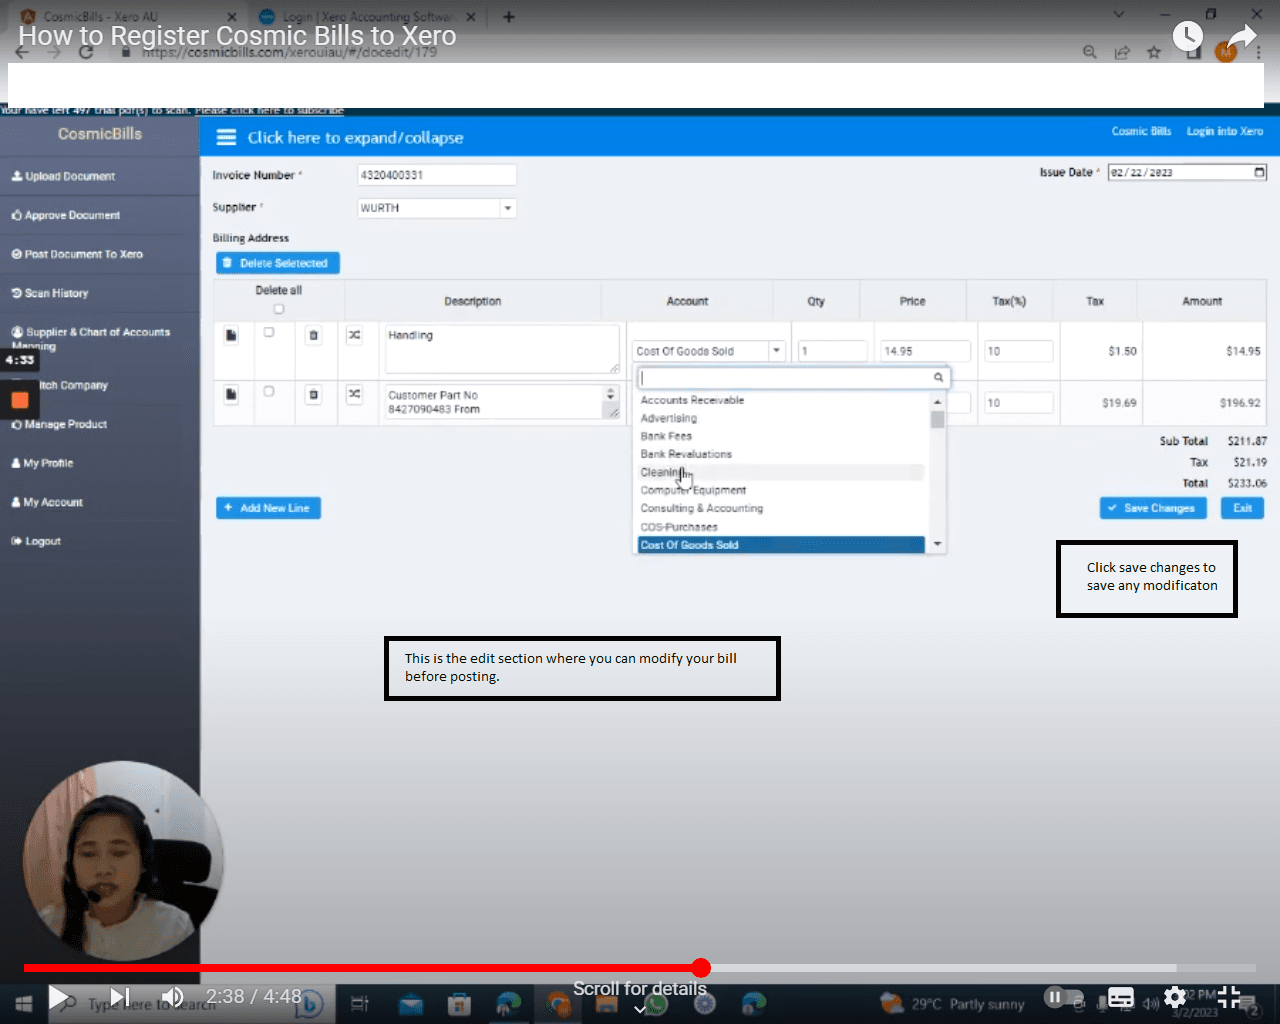The image size is (1280, 1024).
Task: Click the shuffle icon in the Customer Part No row
Action: pyautogui.click(x=354, y=395)
